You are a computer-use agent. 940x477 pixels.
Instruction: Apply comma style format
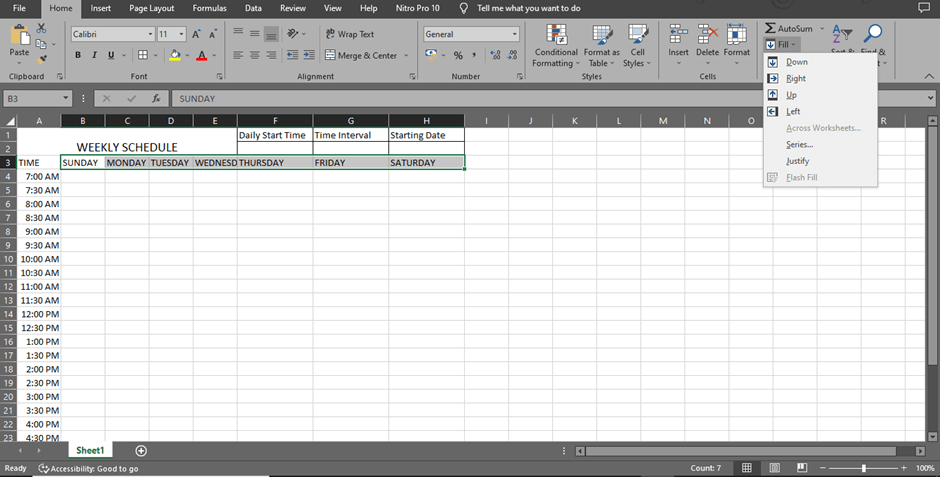click(474, 55)
